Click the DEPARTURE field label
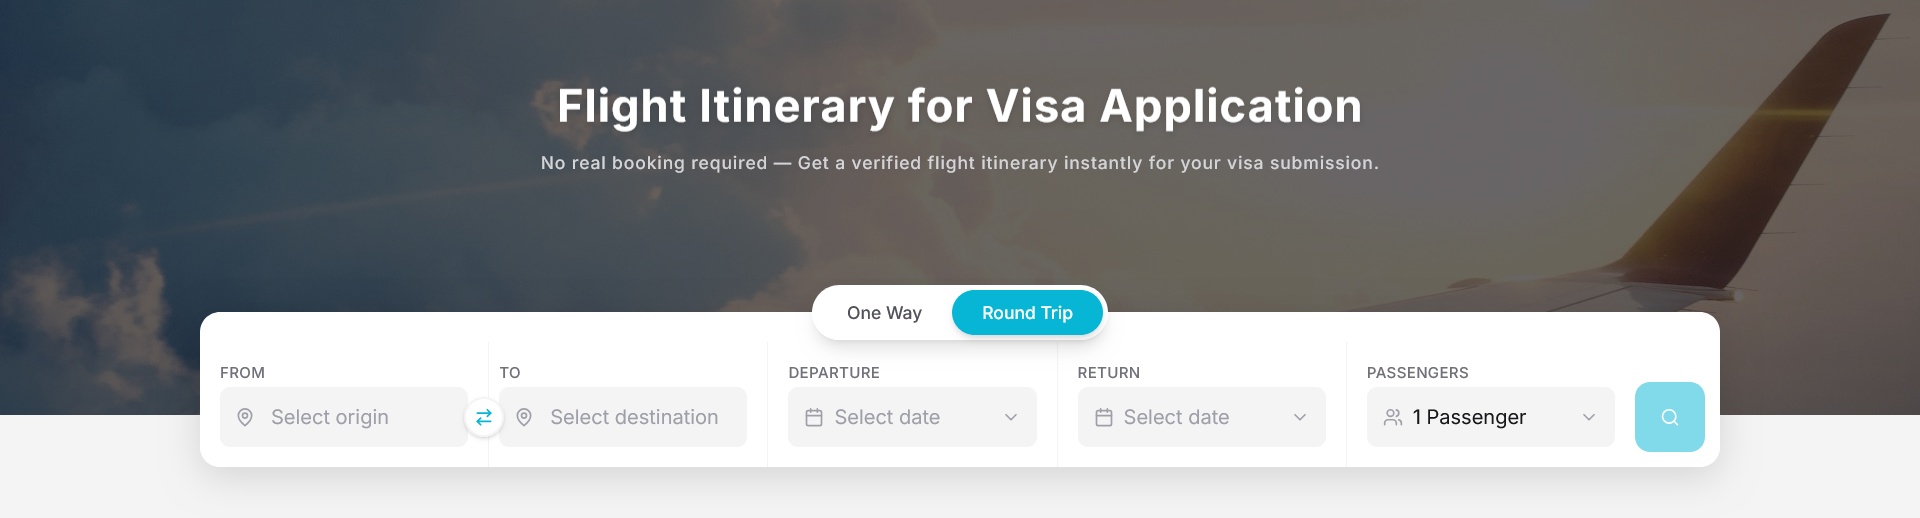Viewport: 1920px width, 518px height. 834,373
